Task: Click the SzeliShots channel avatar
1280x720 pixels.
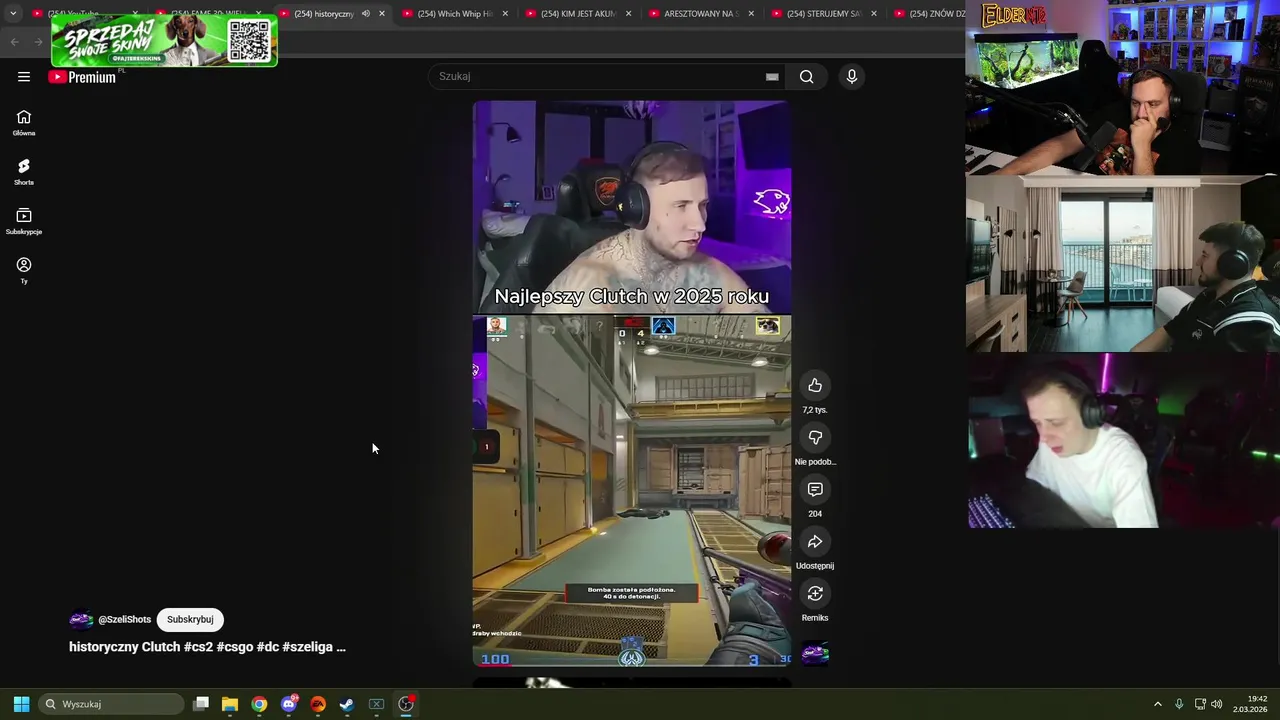Action: 81,620
